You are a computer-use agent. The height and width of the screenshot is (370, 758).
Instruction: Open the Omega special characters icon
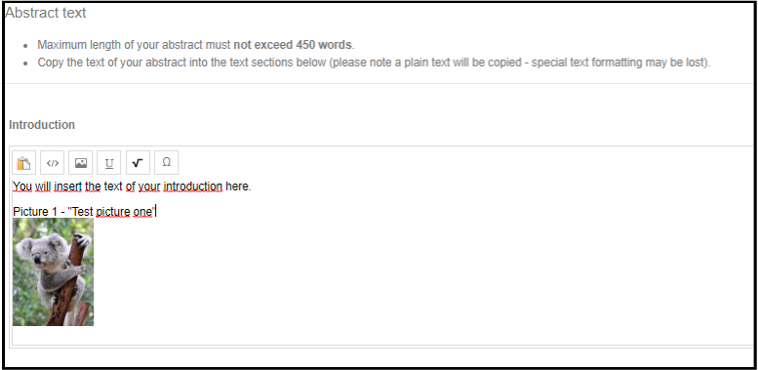coord(166,163)
